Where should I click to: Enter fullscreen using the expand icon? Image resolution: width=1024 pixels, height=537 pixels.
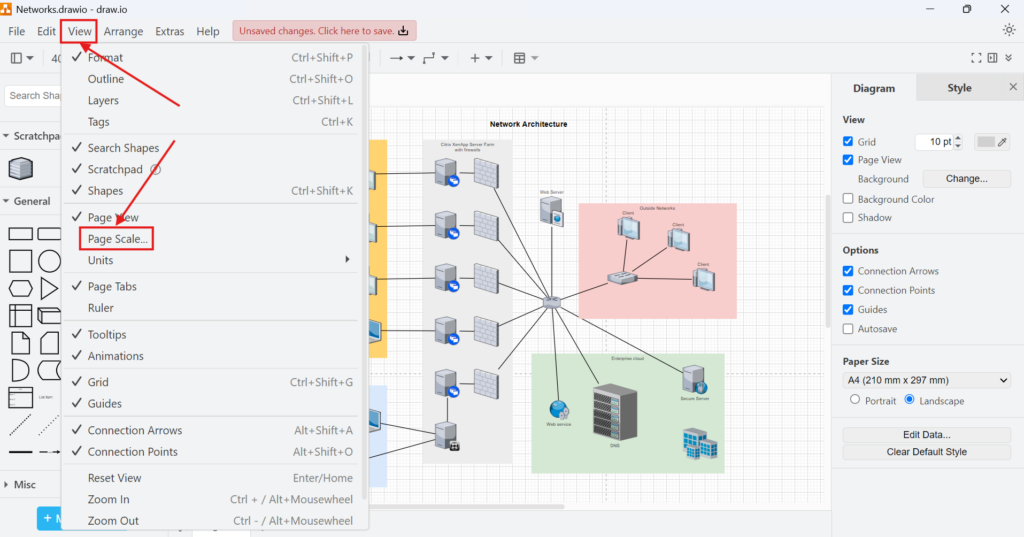click(x=976, y=58)
